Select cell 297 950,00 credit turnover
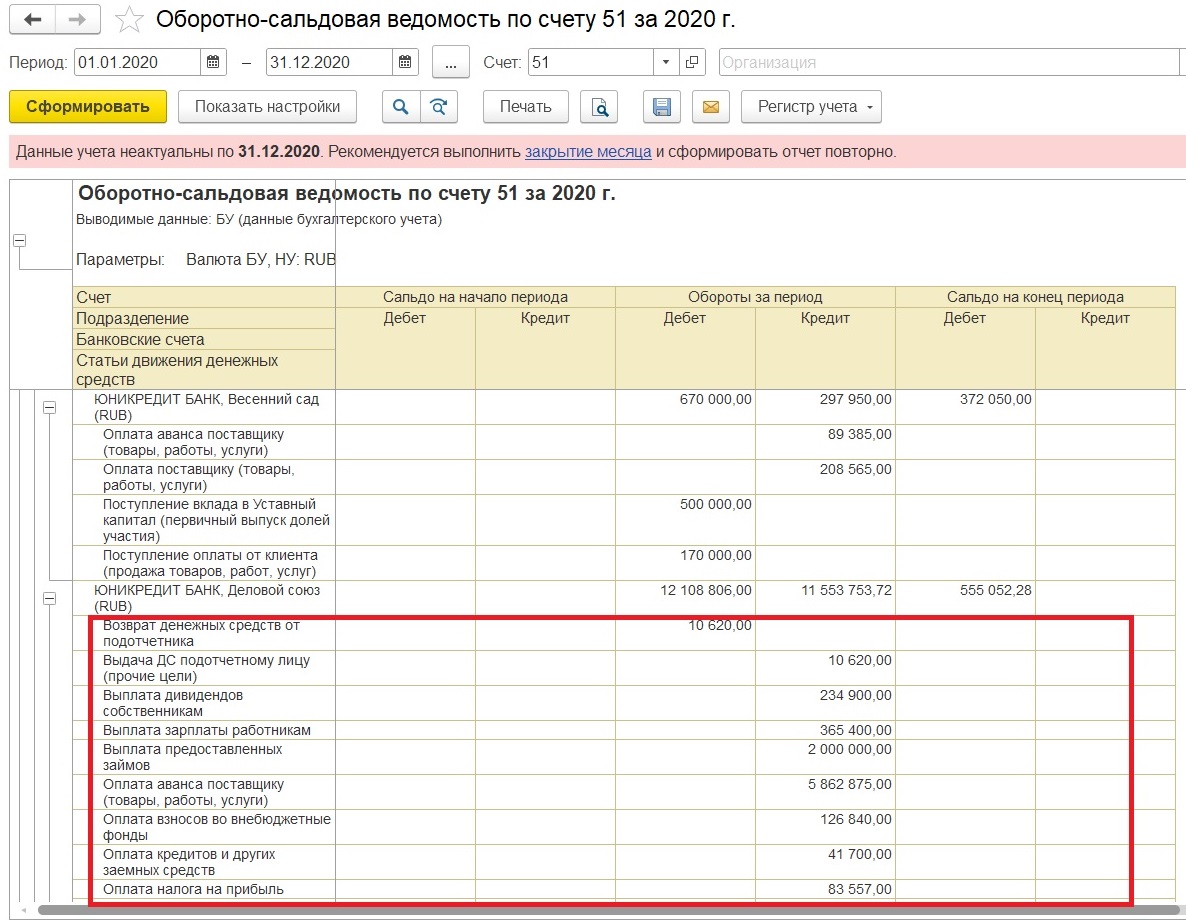1186x920 pixels. pyautogui.click(x=825, y=407)
